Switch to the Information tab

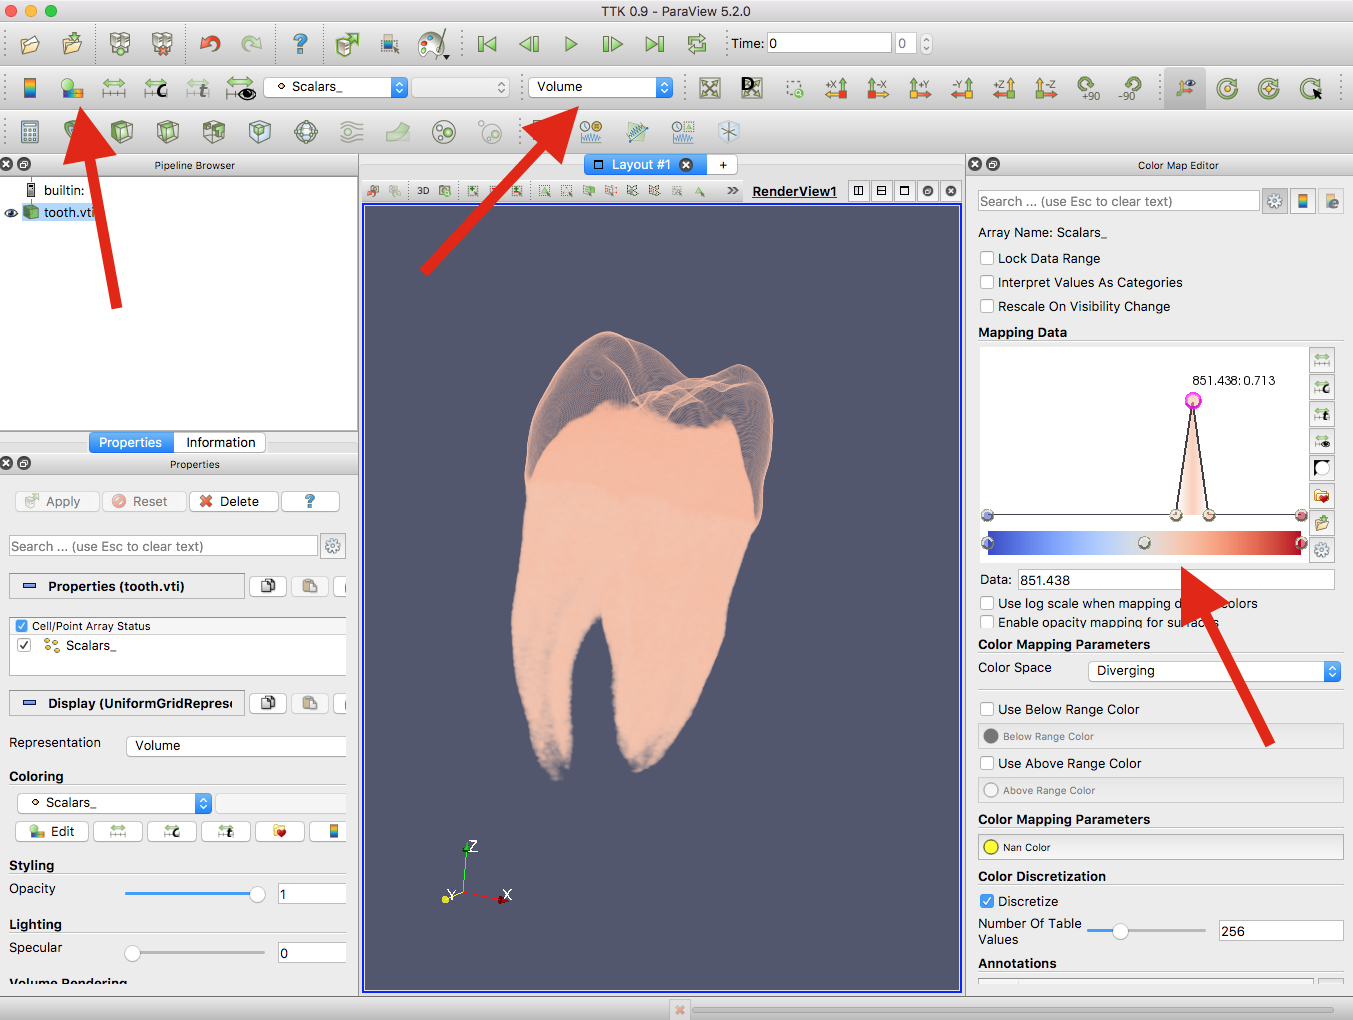(220, 442)
